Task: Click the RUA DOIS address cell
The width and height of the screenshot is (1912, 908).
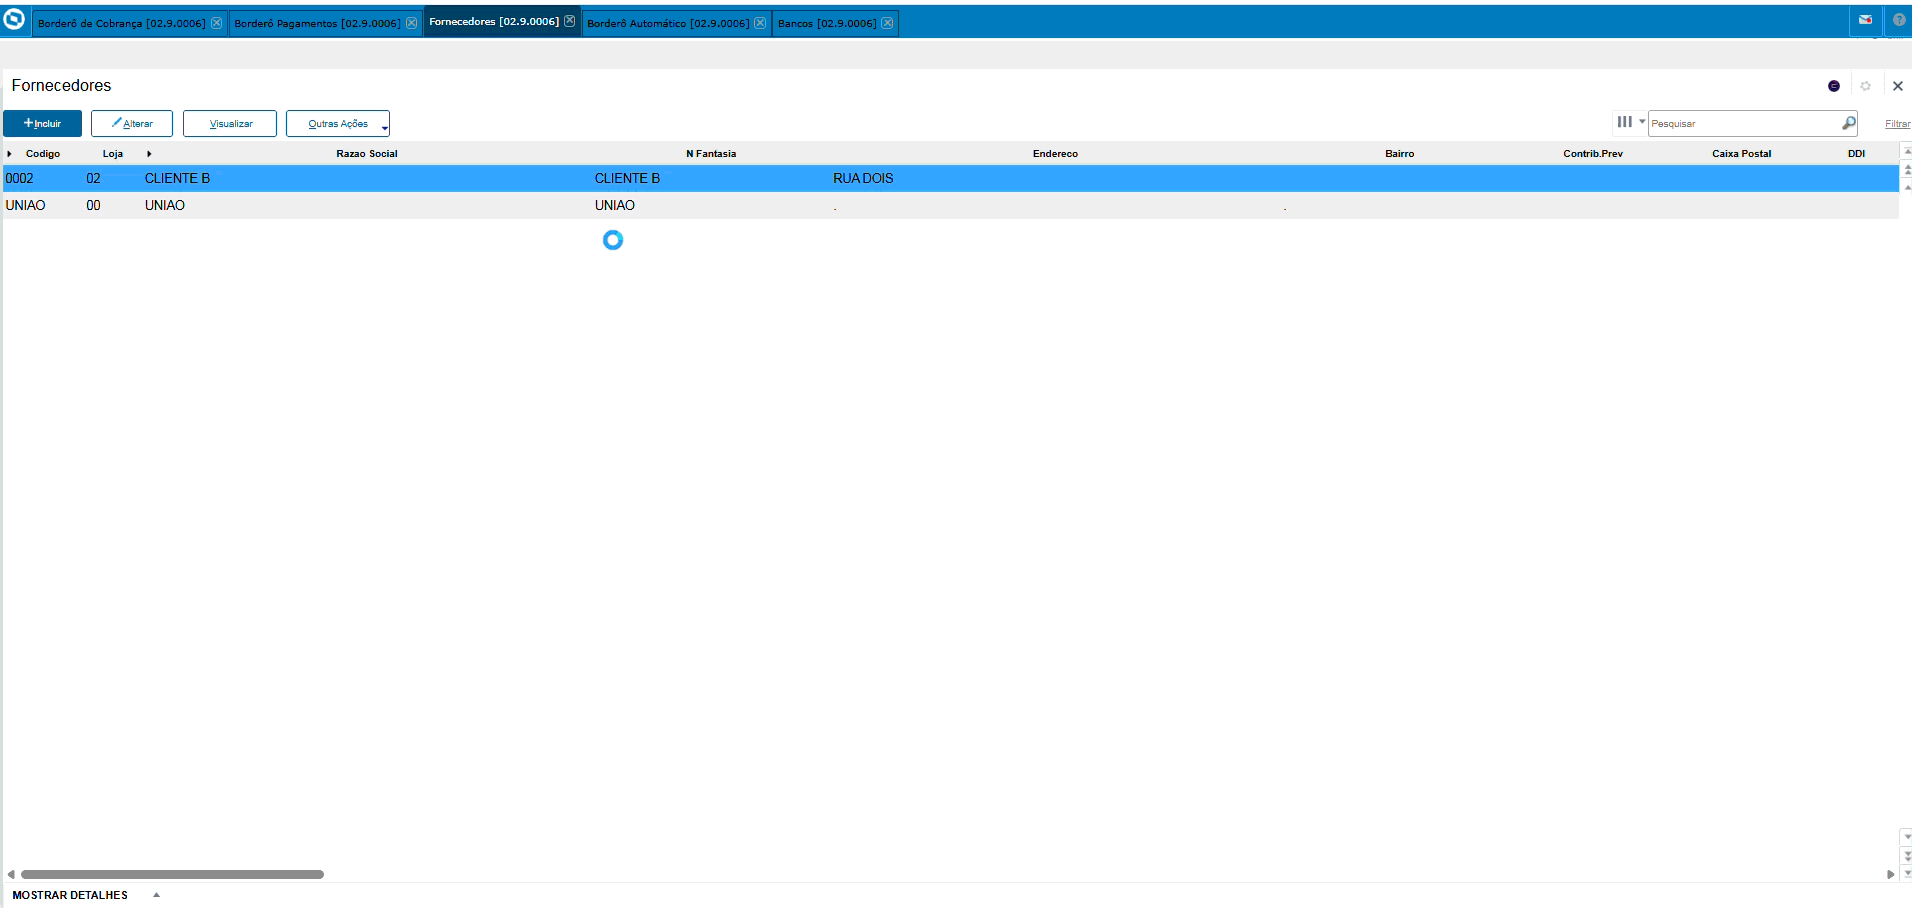Action: [x=863, y=178]
